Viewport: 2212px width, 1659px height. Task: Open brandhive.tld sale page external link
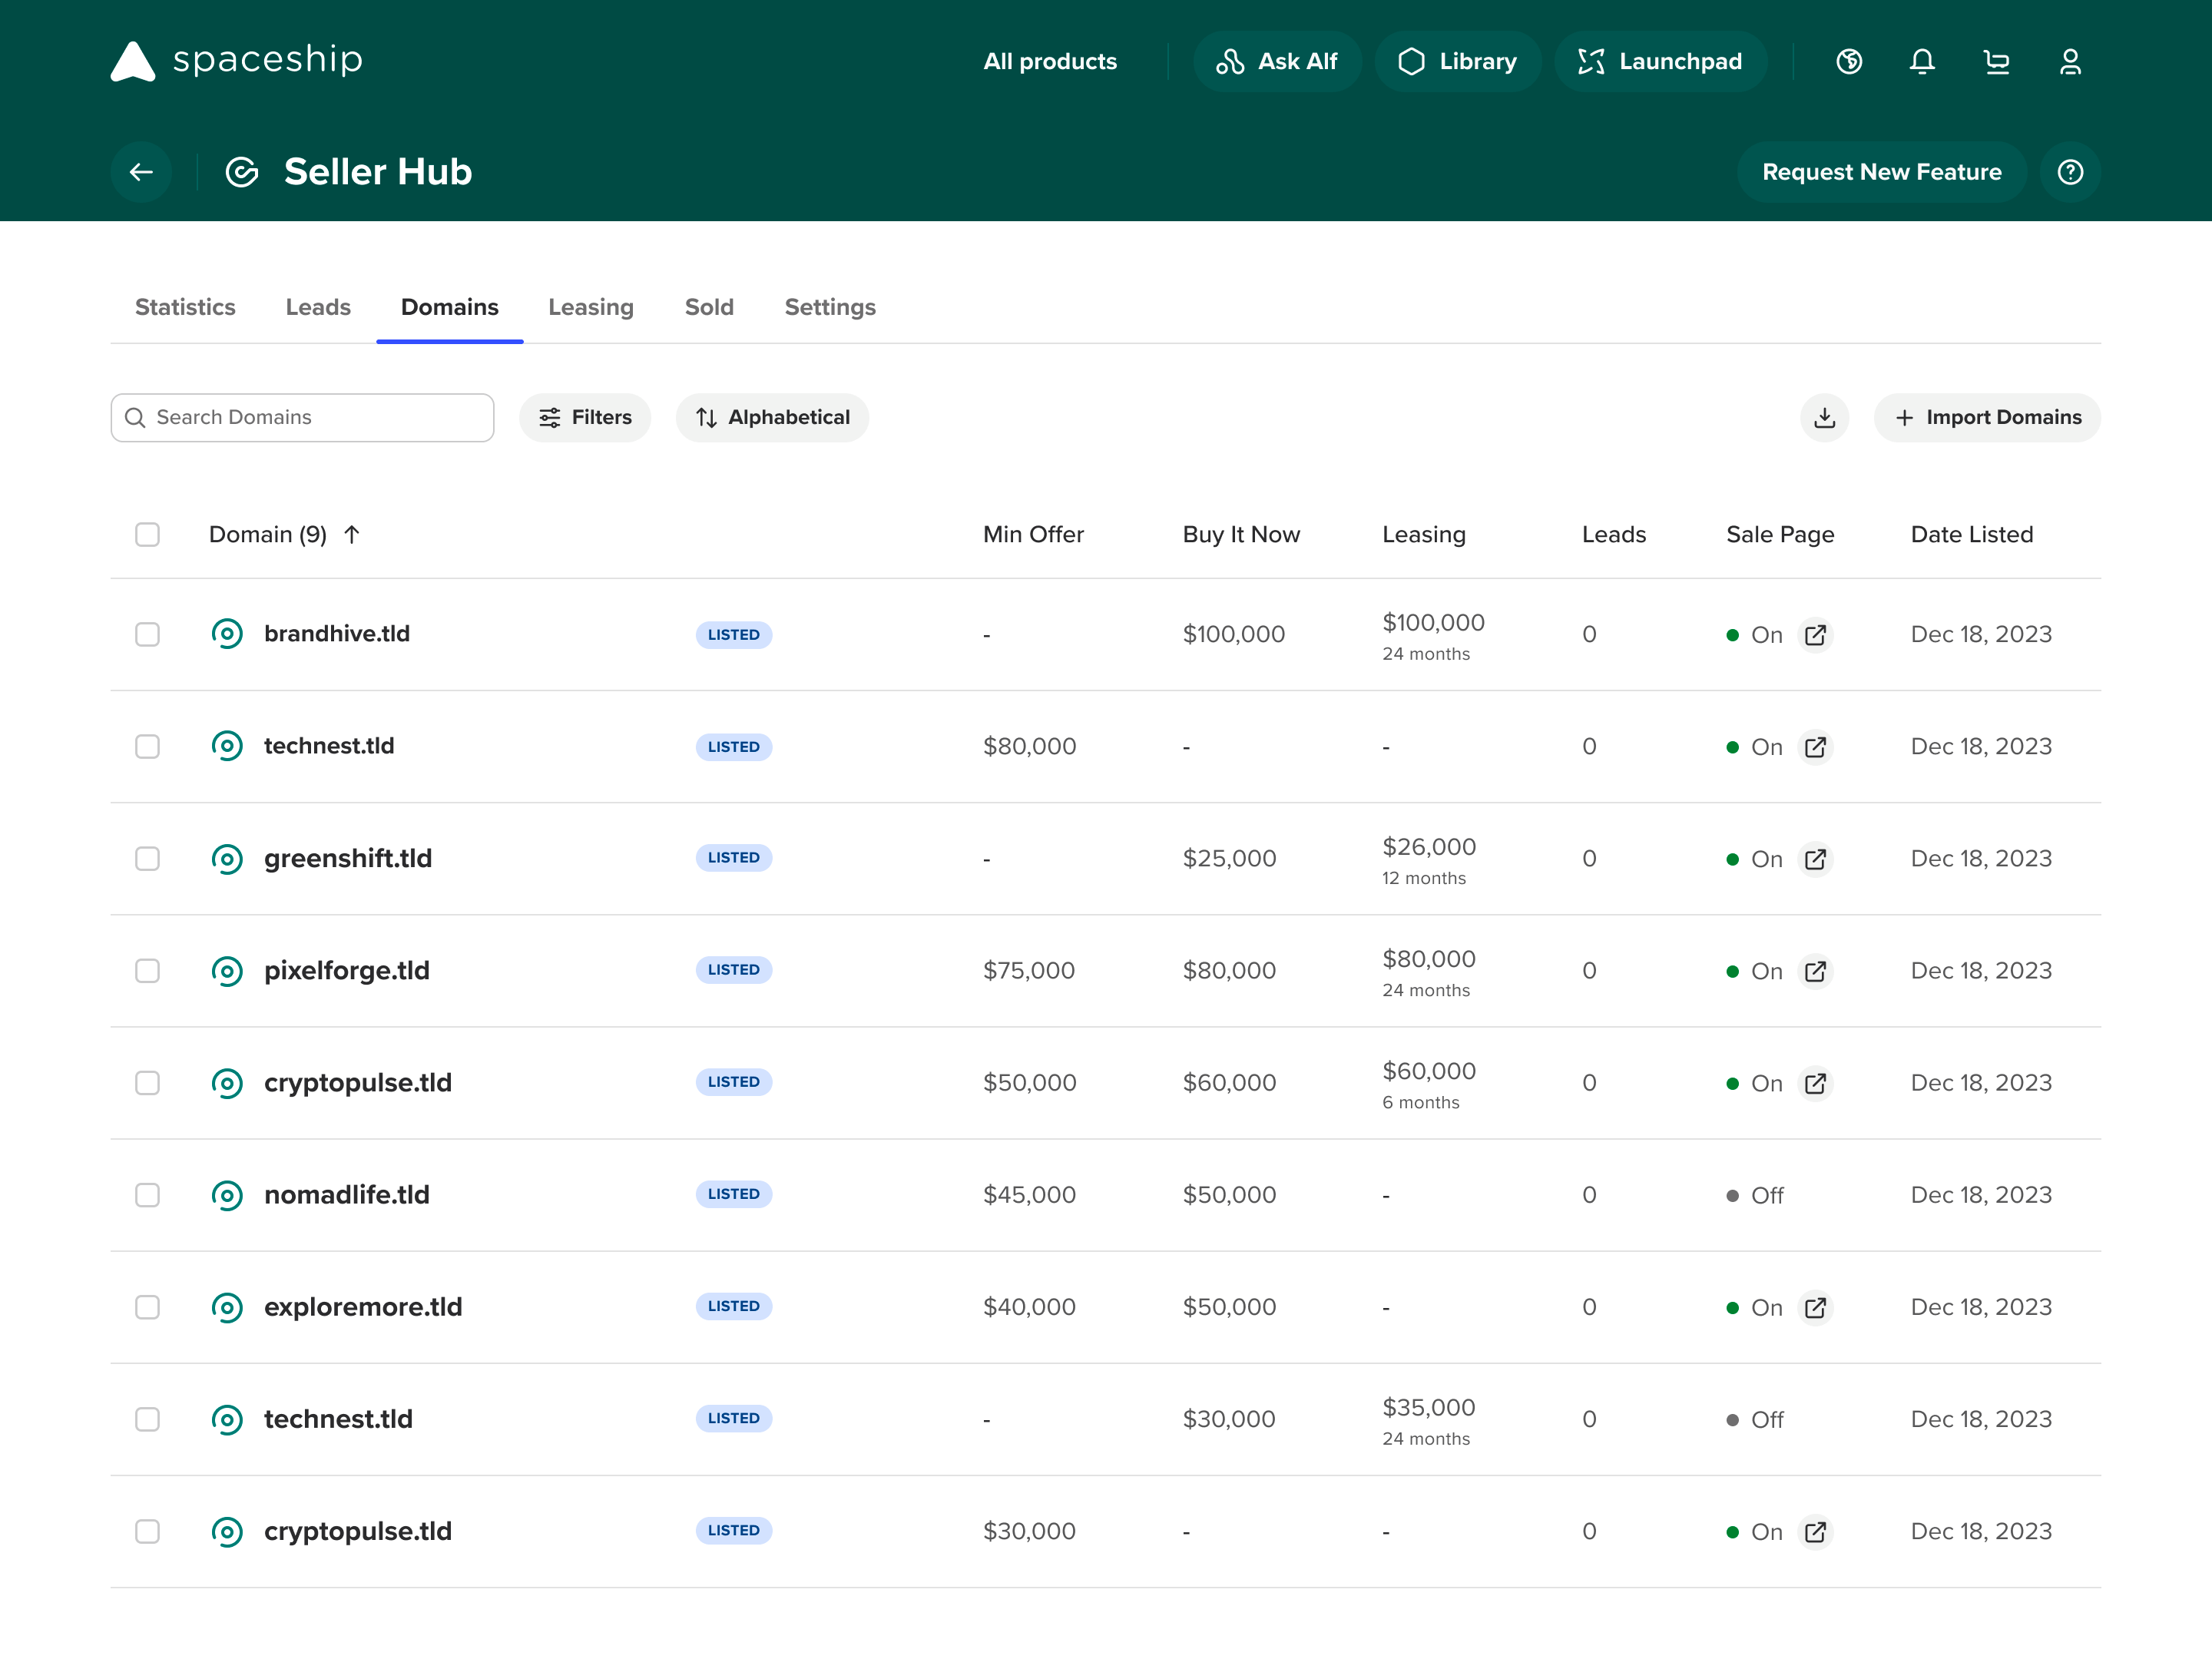coord(1815,635)
